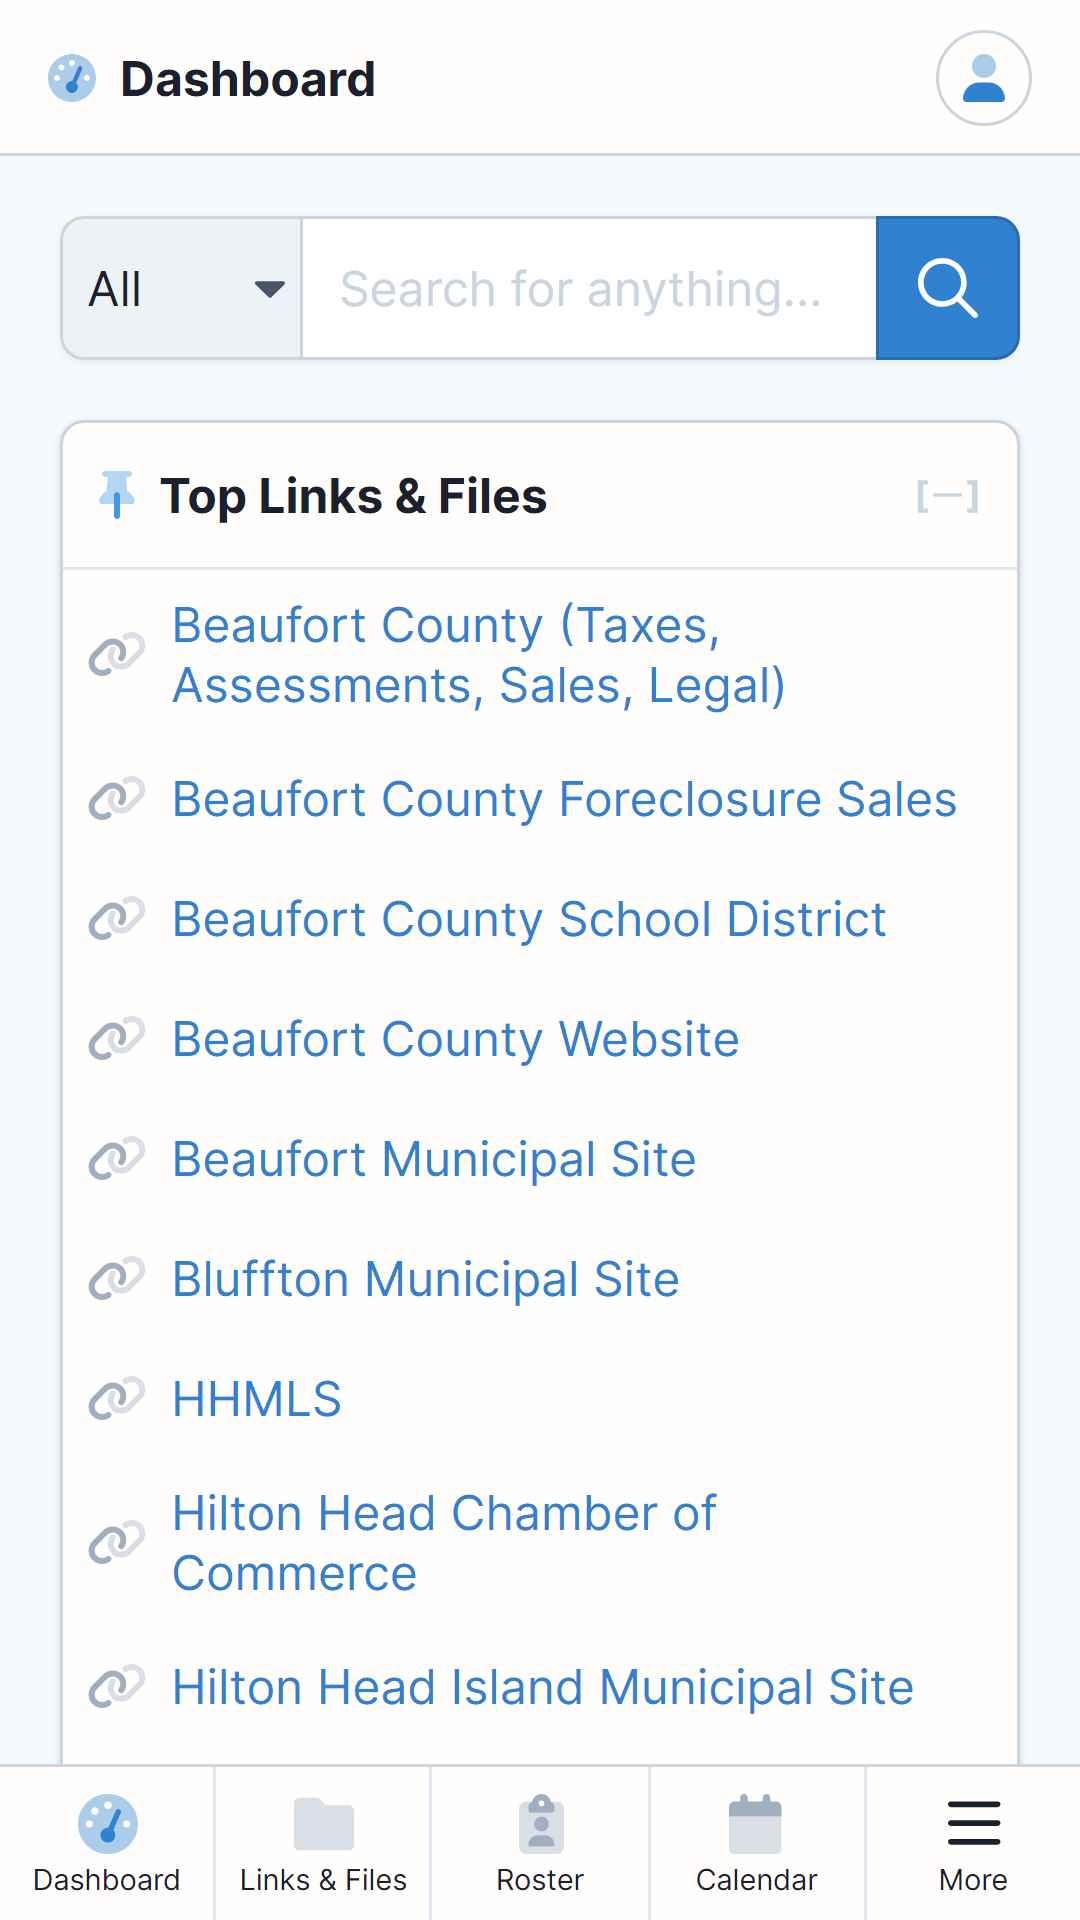This screenshot has width=1080, height=1920.
Task: Open the Roster badge icon tab
Action: pyautogui.click(x=540, y=1843)
